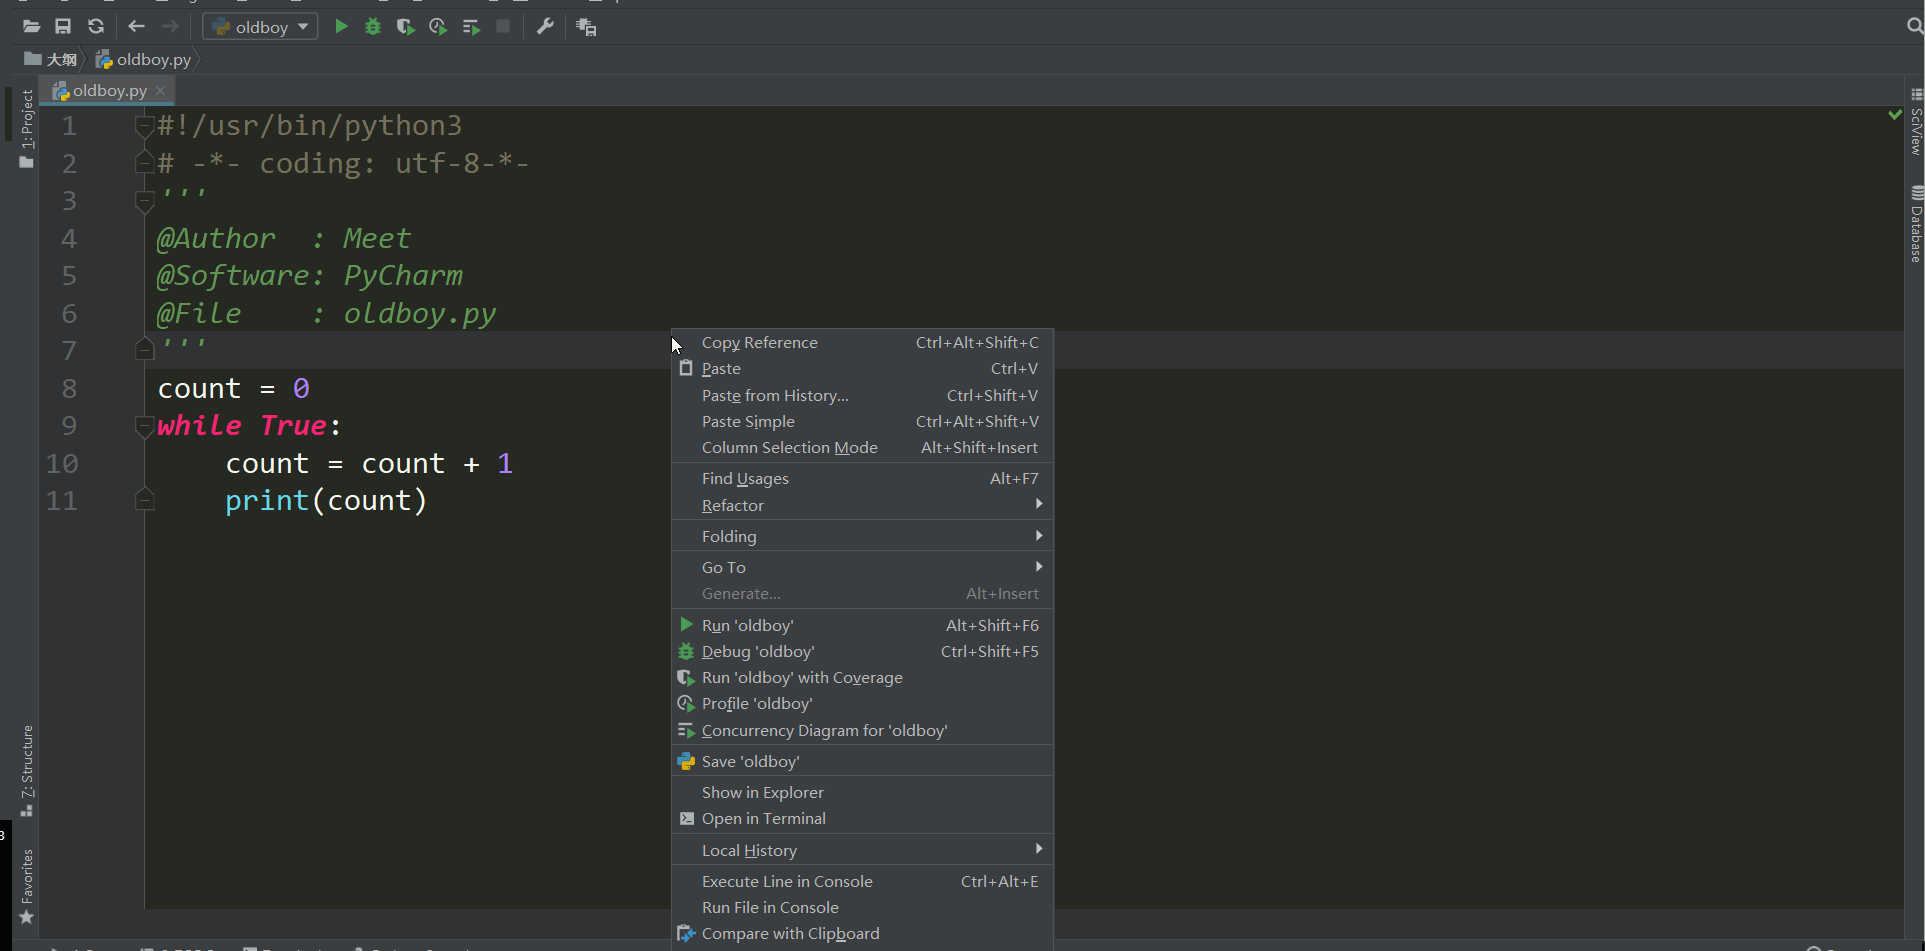
Task: Select Paste in the context menu
Action: (x=862, y=369)
